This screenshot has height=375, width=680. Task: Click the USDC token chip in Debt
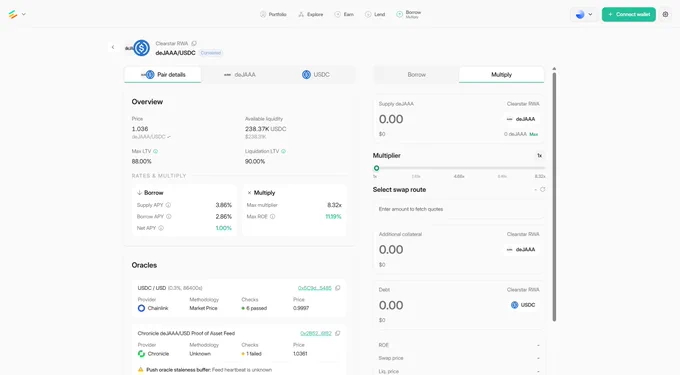523,305
